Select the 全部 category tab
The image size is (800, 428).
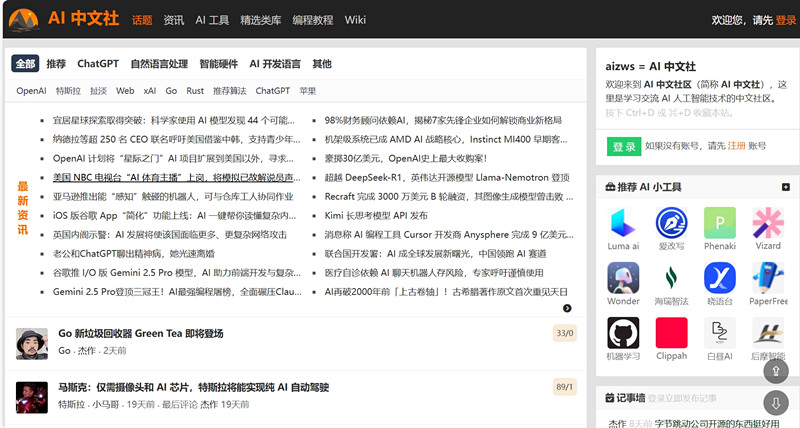point(25,64)
